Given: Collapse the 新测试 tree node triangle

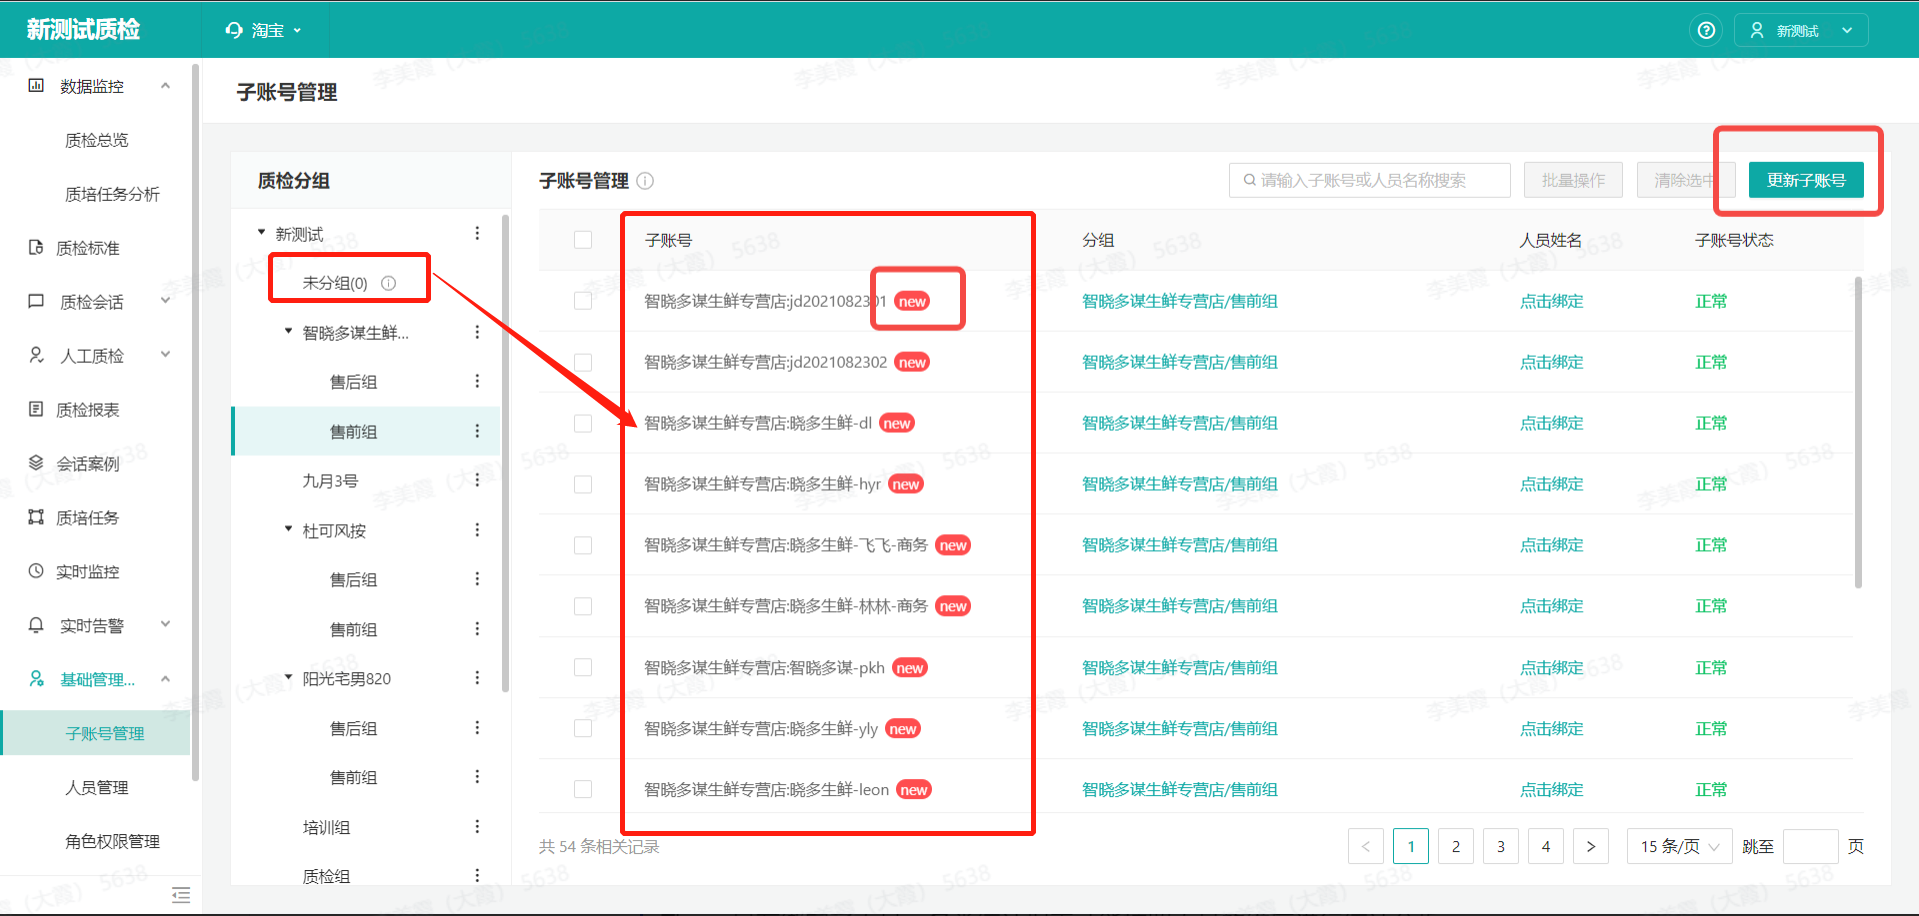Looking at the screenshot, I should (262, 233).
